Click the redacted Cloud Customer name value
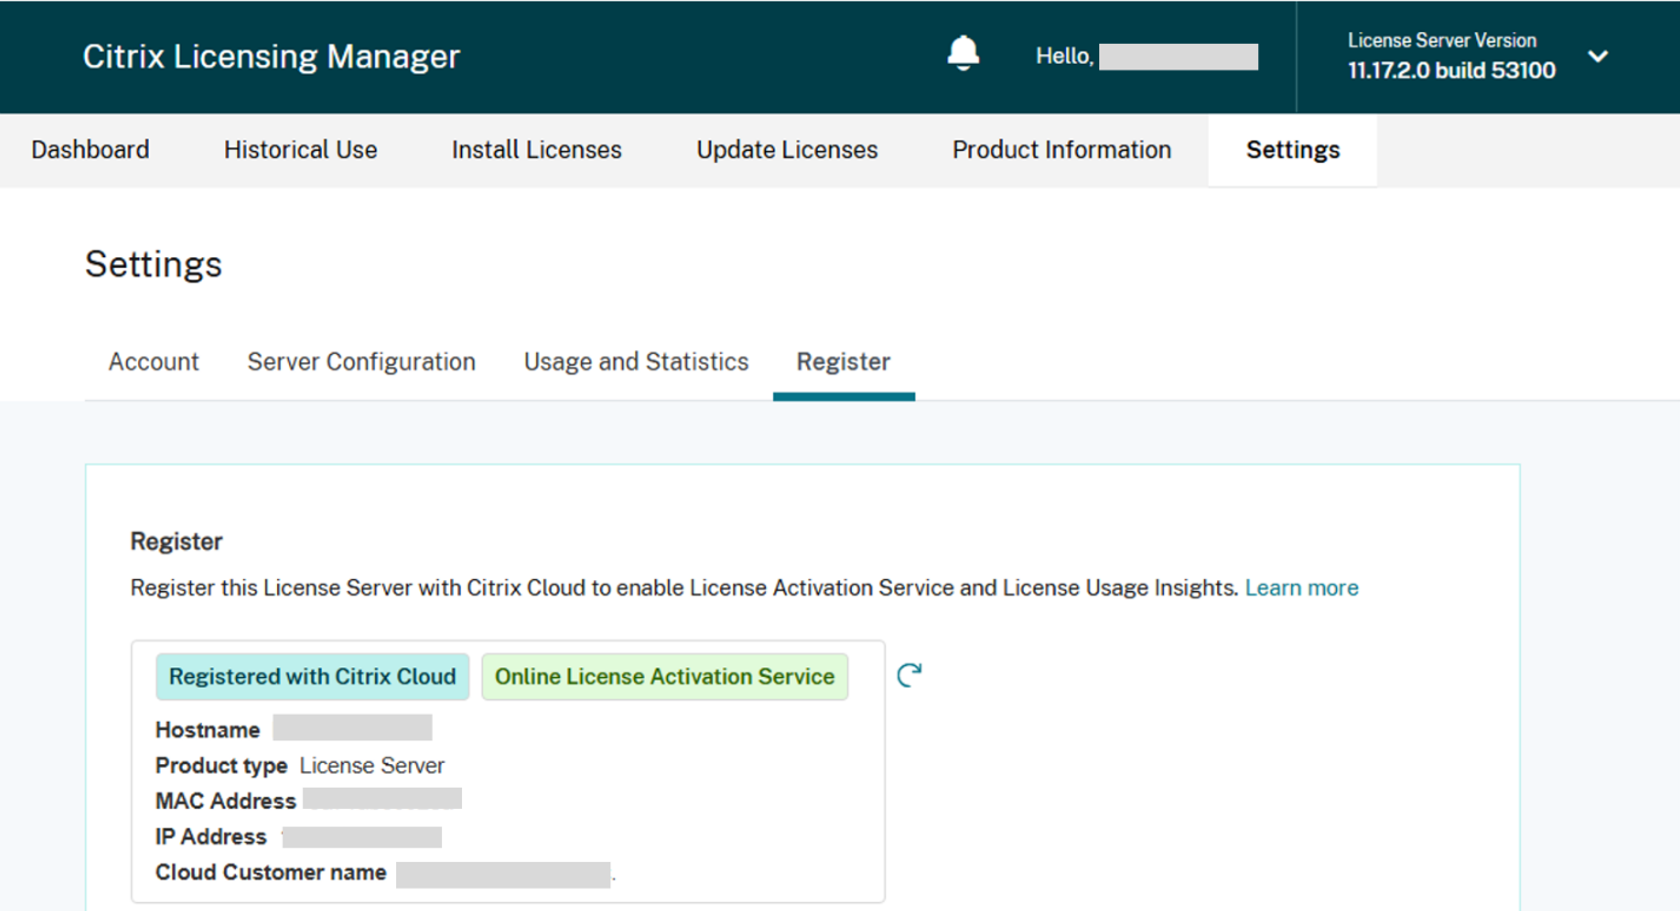Viewport: 1680px width, 911px height. (x=503, y=874)
